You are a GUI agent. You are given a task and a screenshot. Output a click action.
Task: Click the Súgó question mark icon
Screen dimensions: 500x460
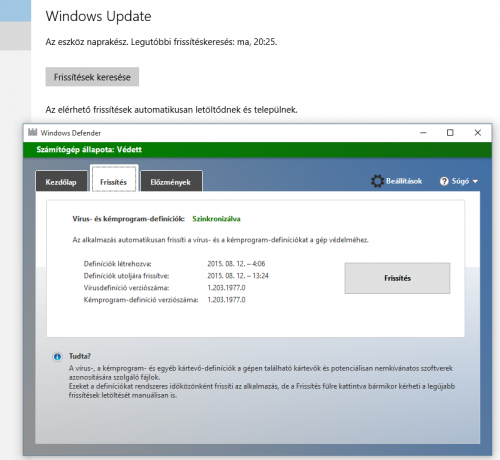click(444, 181)
